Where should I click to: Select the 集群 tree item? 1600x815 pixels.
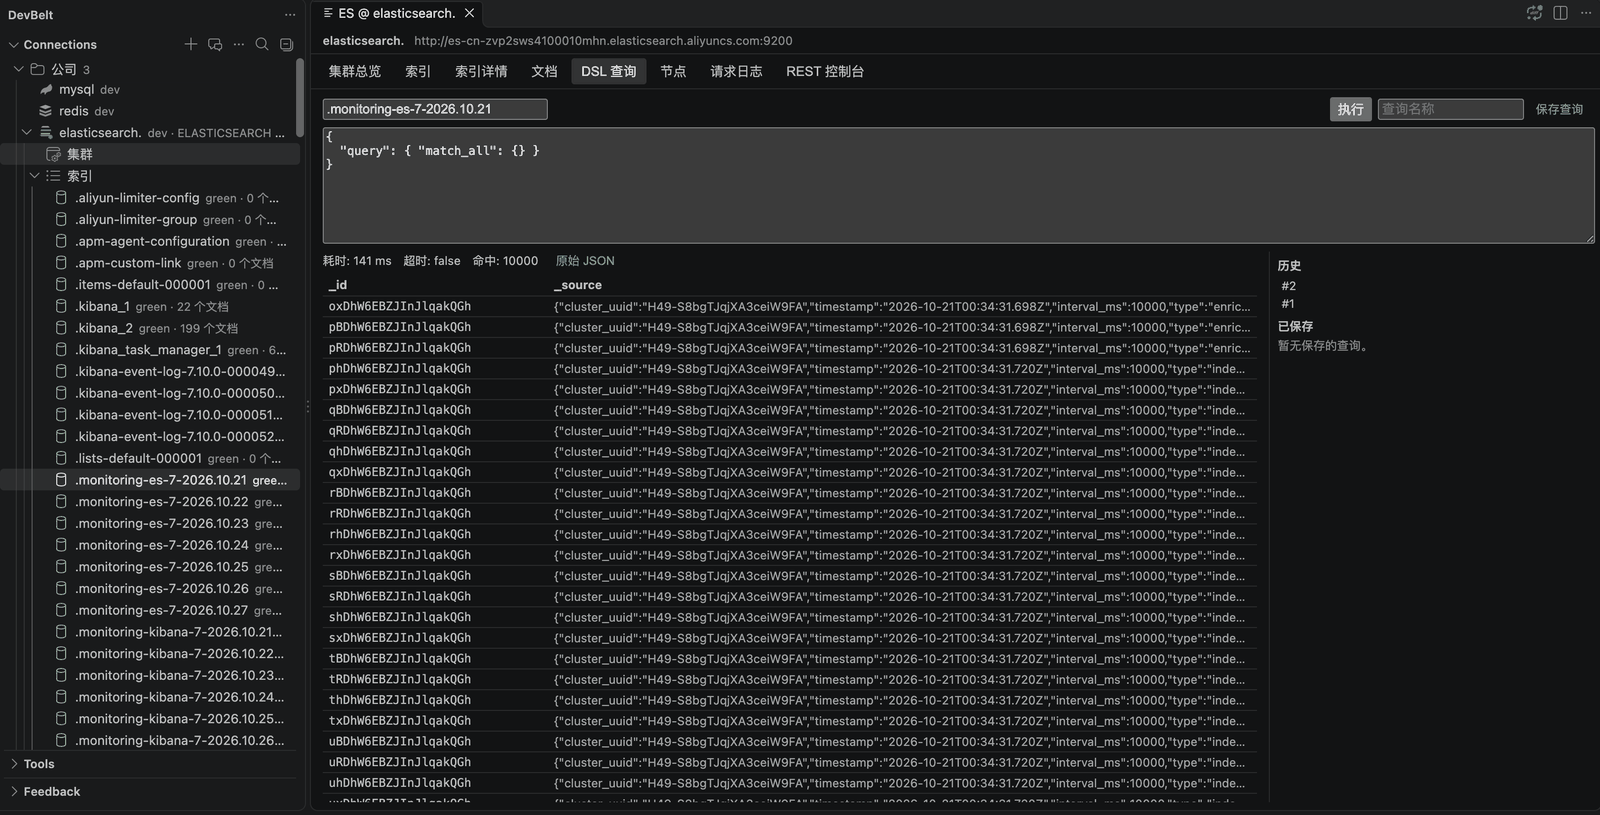click(x=150, y=154)
